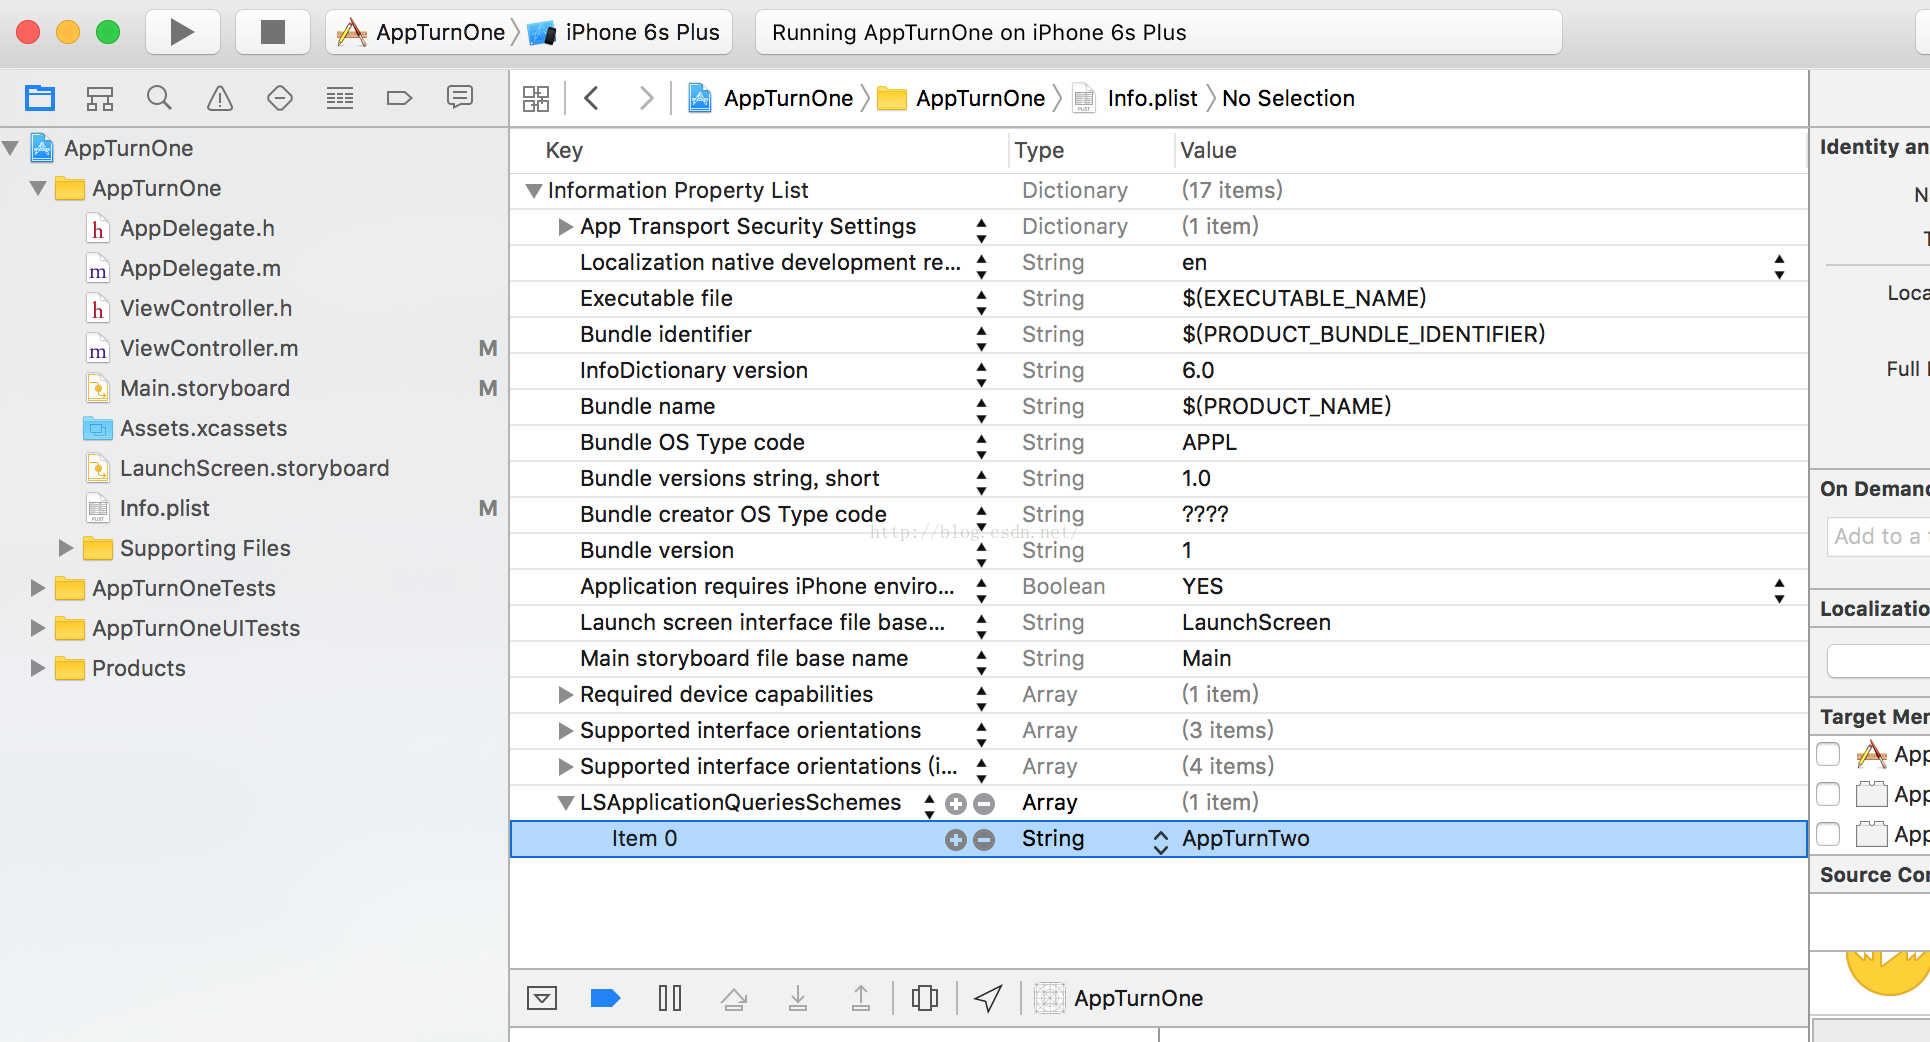
Task: Select AppDelegate.m in navigator
Action: coord(200,268)
